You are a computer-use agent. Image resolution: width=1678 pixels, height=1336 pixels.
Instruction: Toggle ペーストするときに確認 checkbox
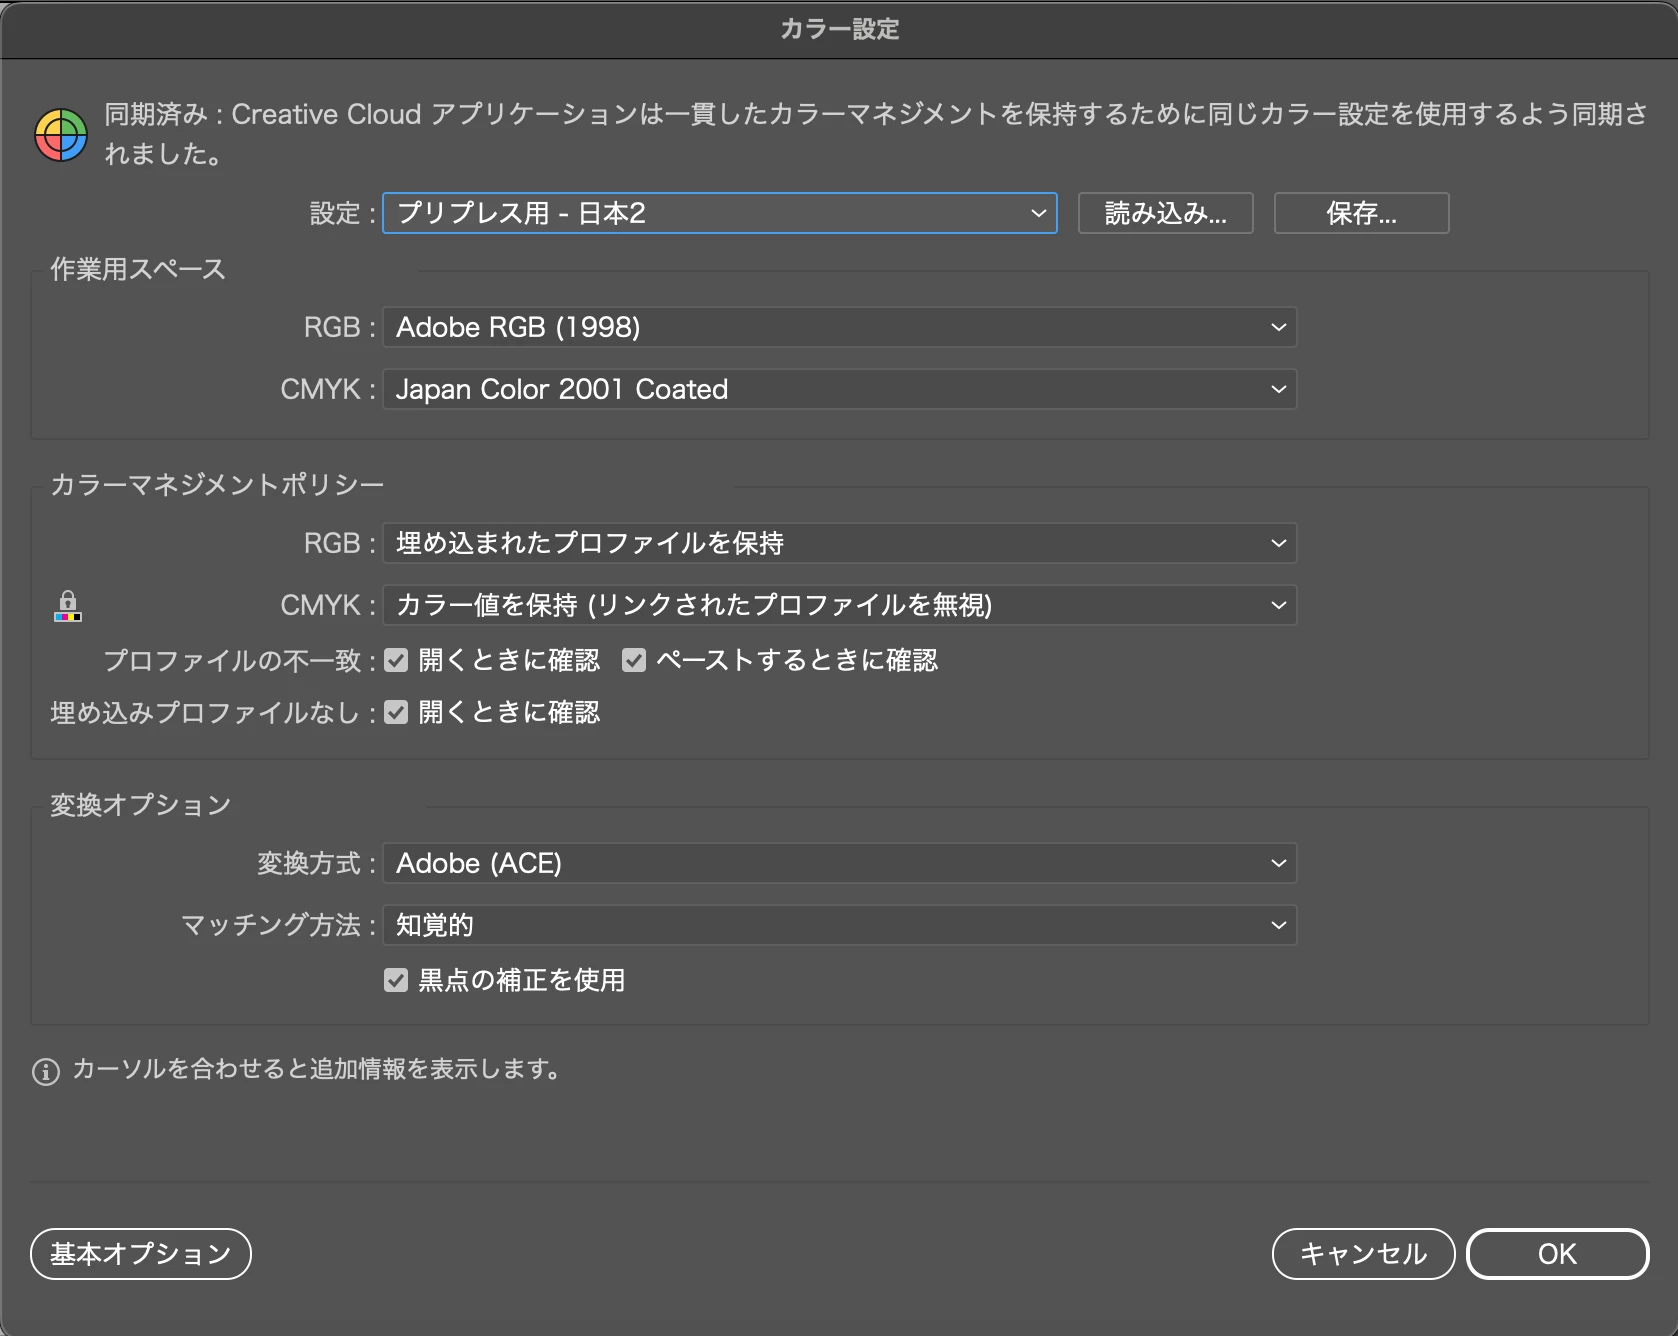click(x=634, y=660)
